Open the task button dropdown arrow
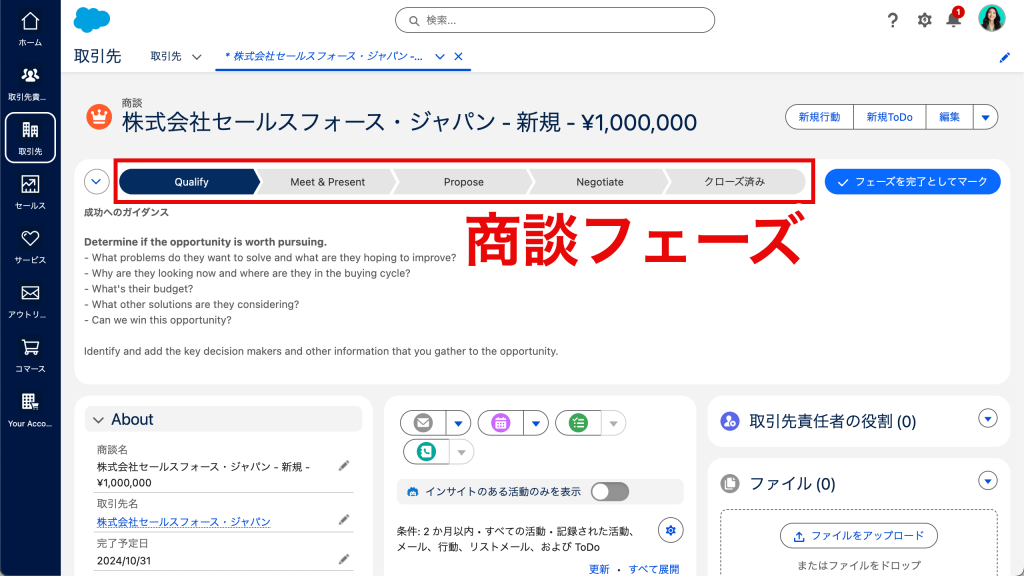 pos(613,423)
